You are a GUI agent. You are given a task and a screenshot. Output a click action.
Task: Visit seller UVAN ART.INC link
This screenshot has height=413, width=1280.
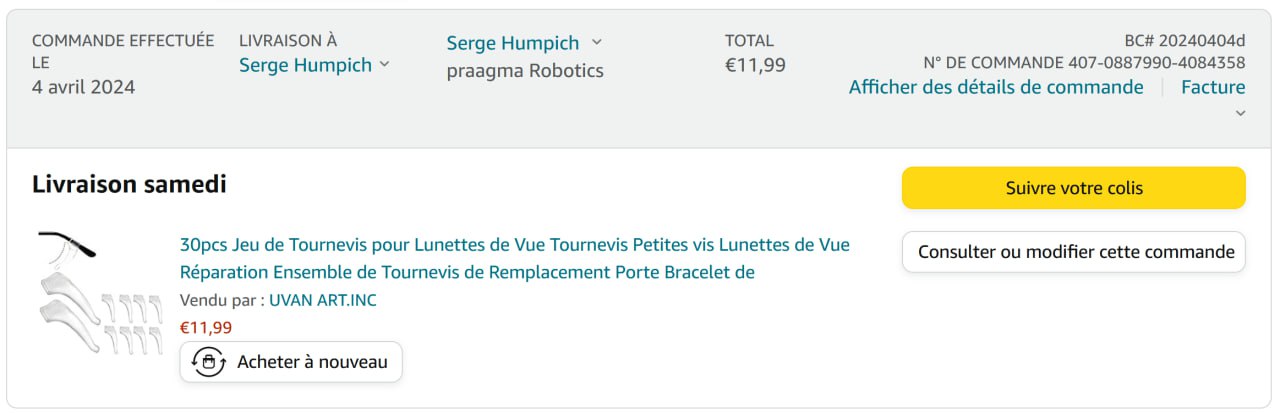[x=323, y=300]
